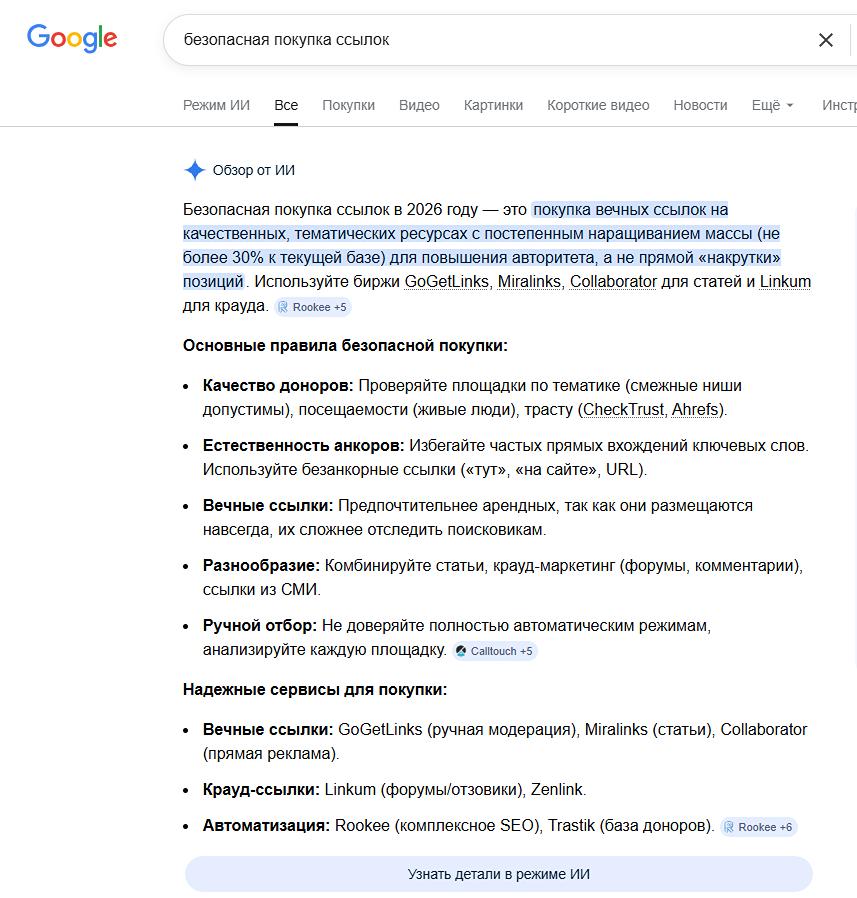Follow the GoGetLinks link
Image resolution: width=857 pixels, height=898 pixels.
pos(447,282)
